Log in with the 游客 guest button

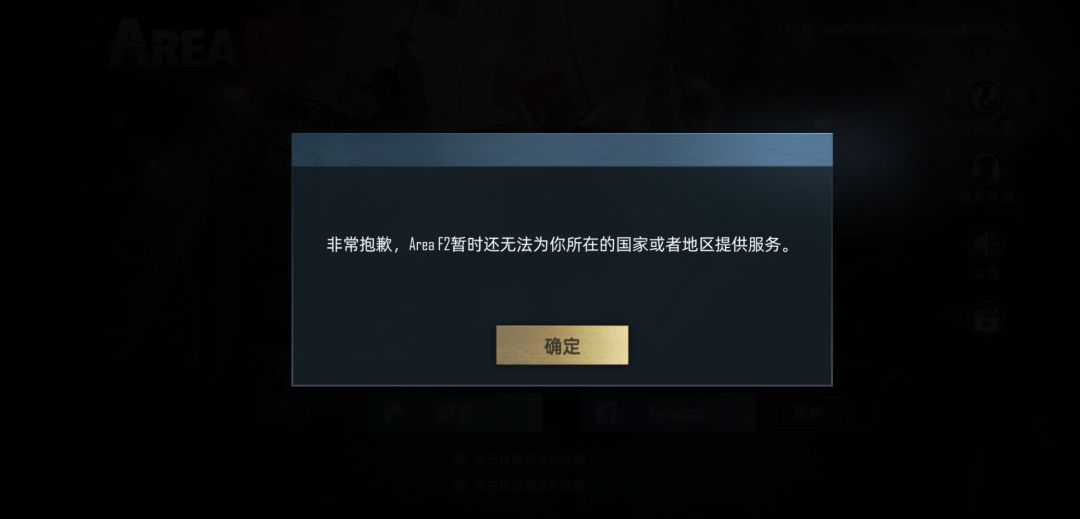[455, 413]
